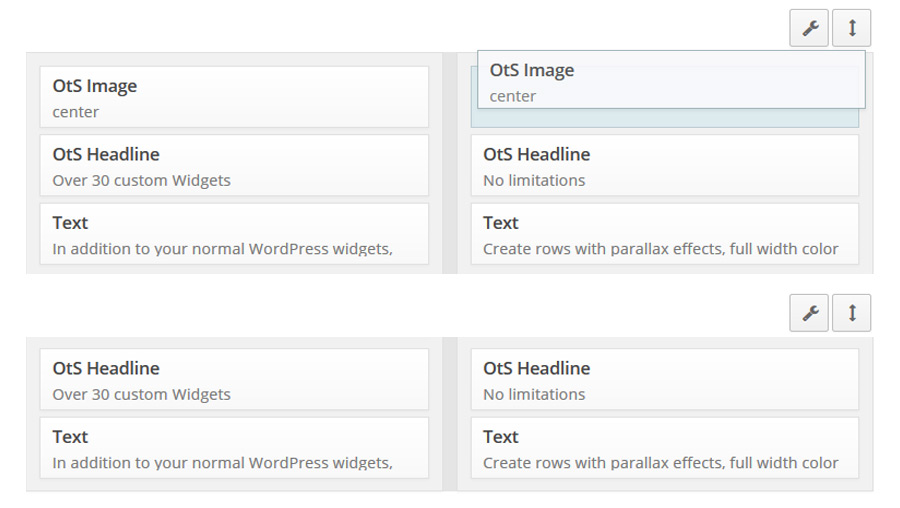
Task: Open first row's parallax effects Text widget
Action: (665, 234)
